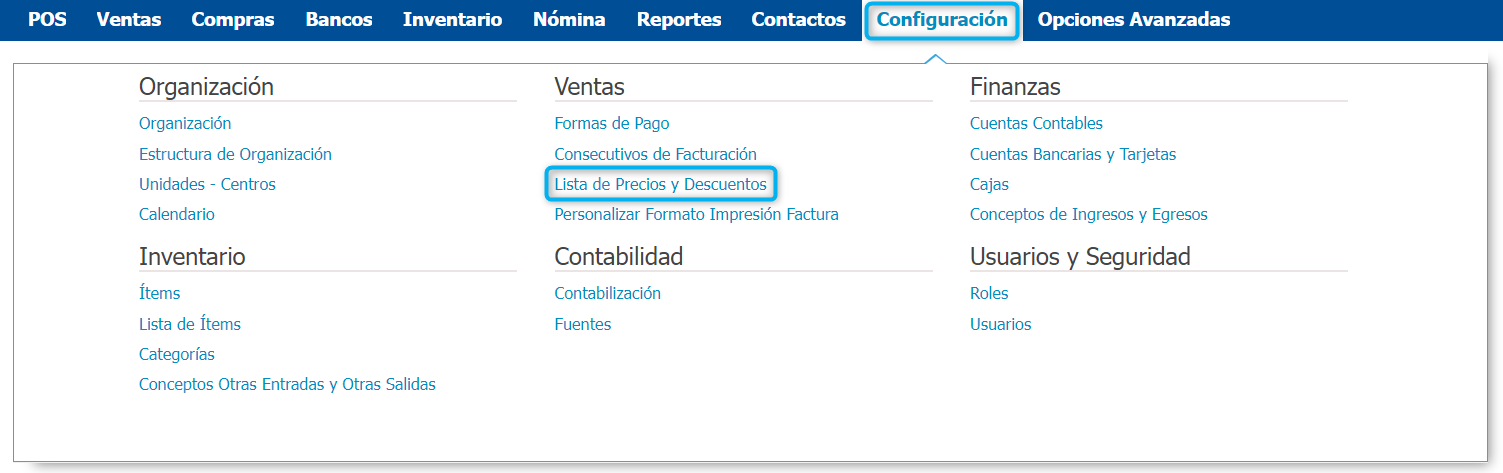Image resolution: width=1503 pixels, height=473 pixels.
Task: Open the Contabilización link
Action: (608, 293)
